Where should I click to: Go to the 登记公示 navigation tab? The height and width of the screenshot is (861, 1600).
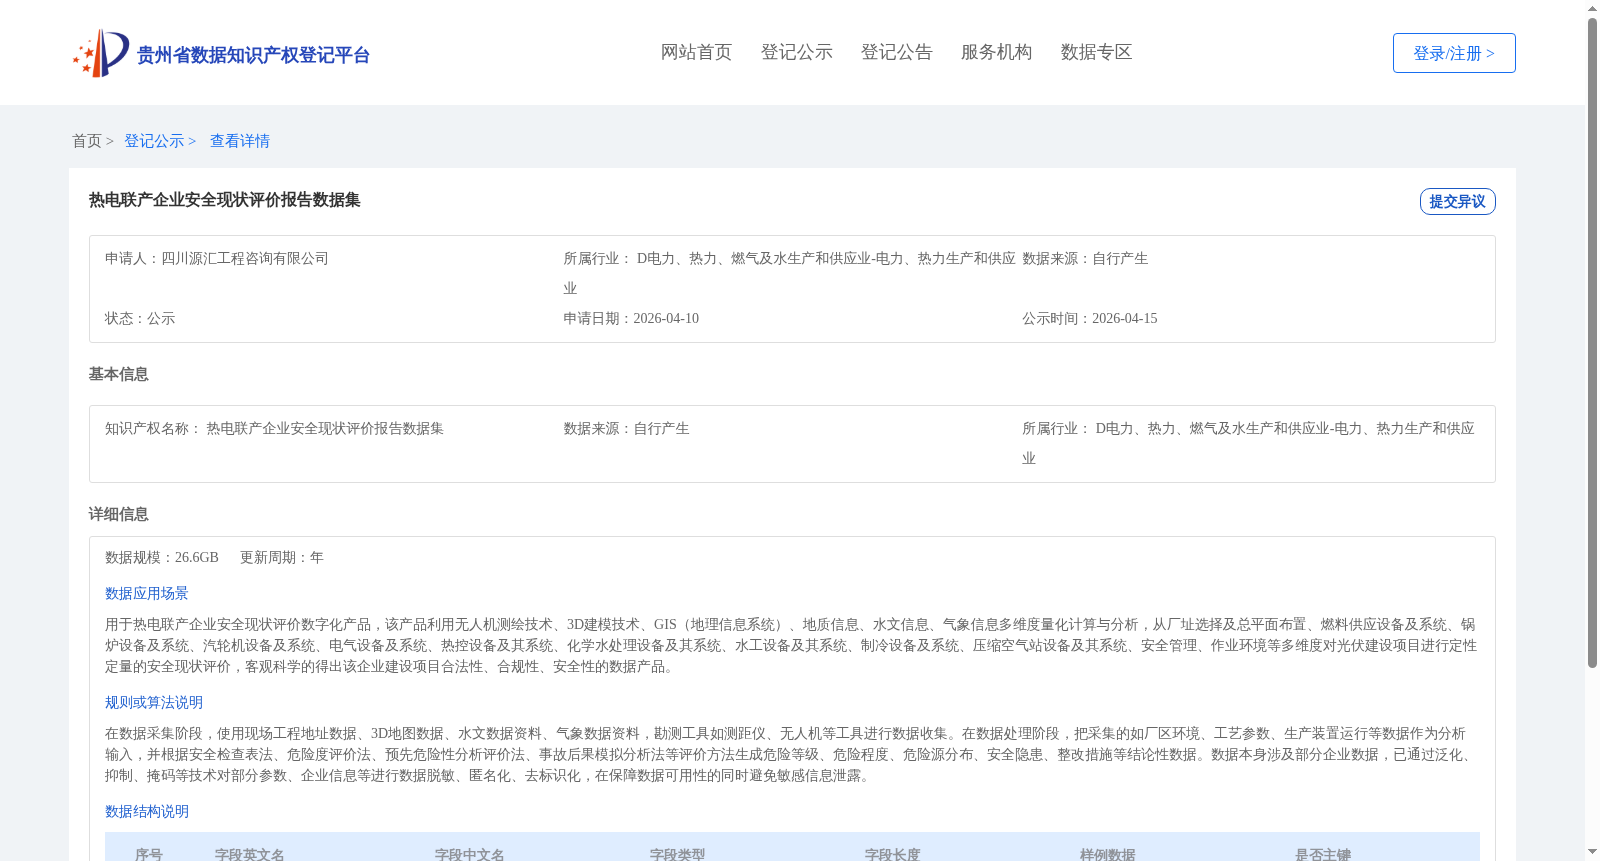(796, 52)
